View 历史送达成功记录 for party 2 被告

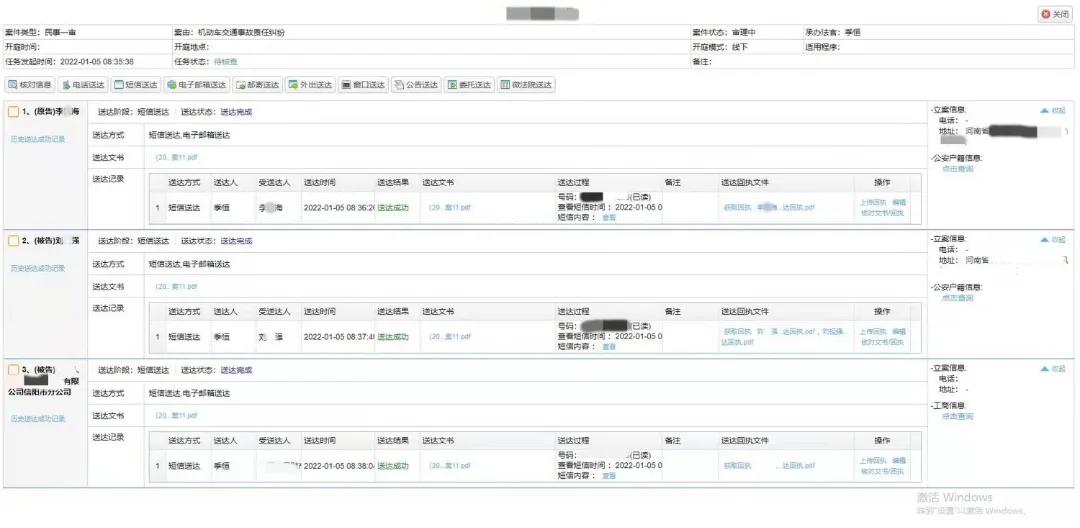click(38, 268)
